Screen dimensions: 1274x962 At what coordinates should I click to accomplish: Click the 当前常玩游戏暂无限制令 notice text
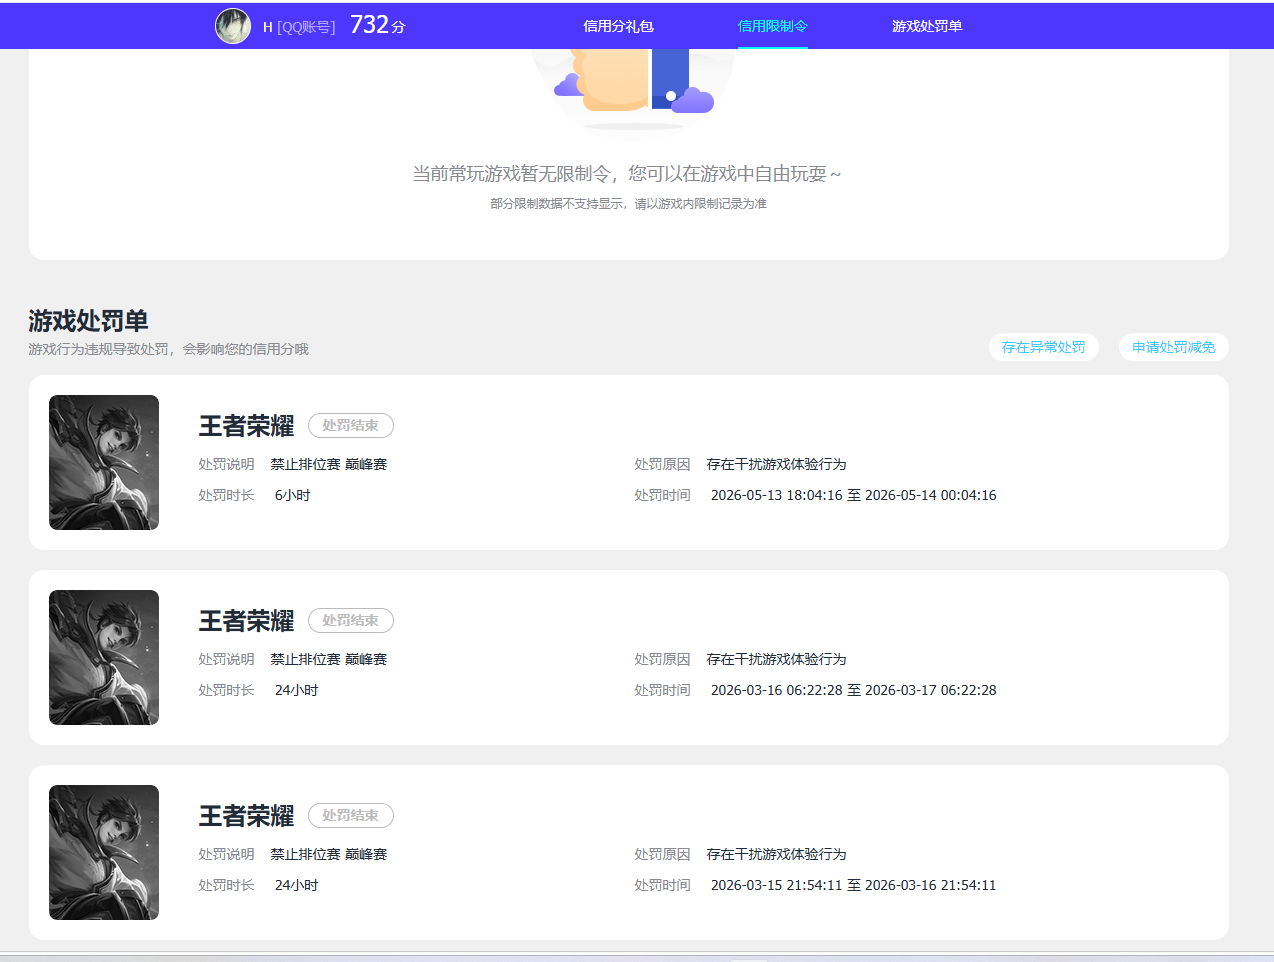[x=627, y=174]
